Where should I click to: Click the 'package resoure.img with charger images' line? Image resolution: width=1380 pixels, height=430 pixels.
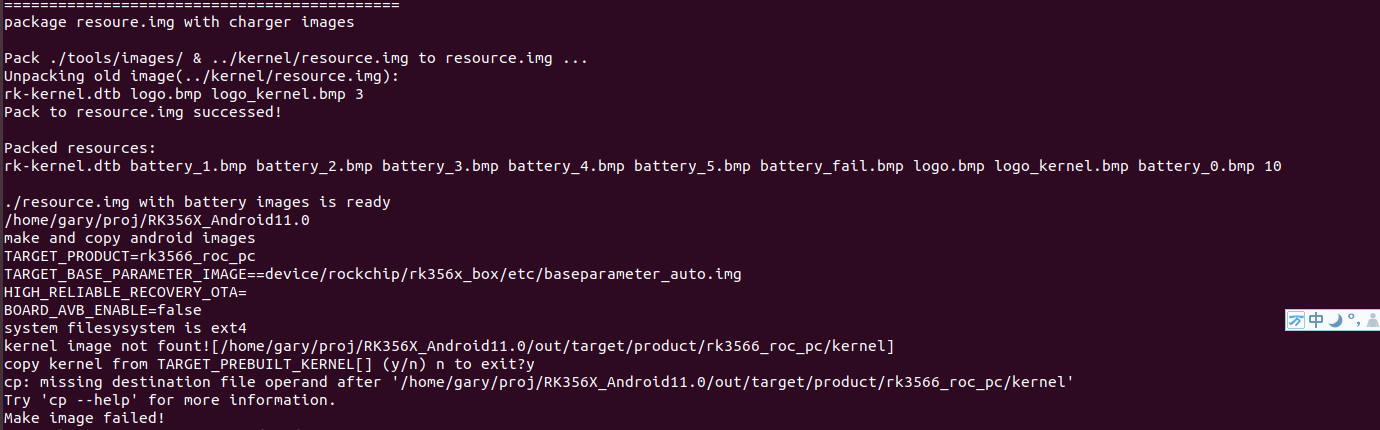tap(179, 22)
